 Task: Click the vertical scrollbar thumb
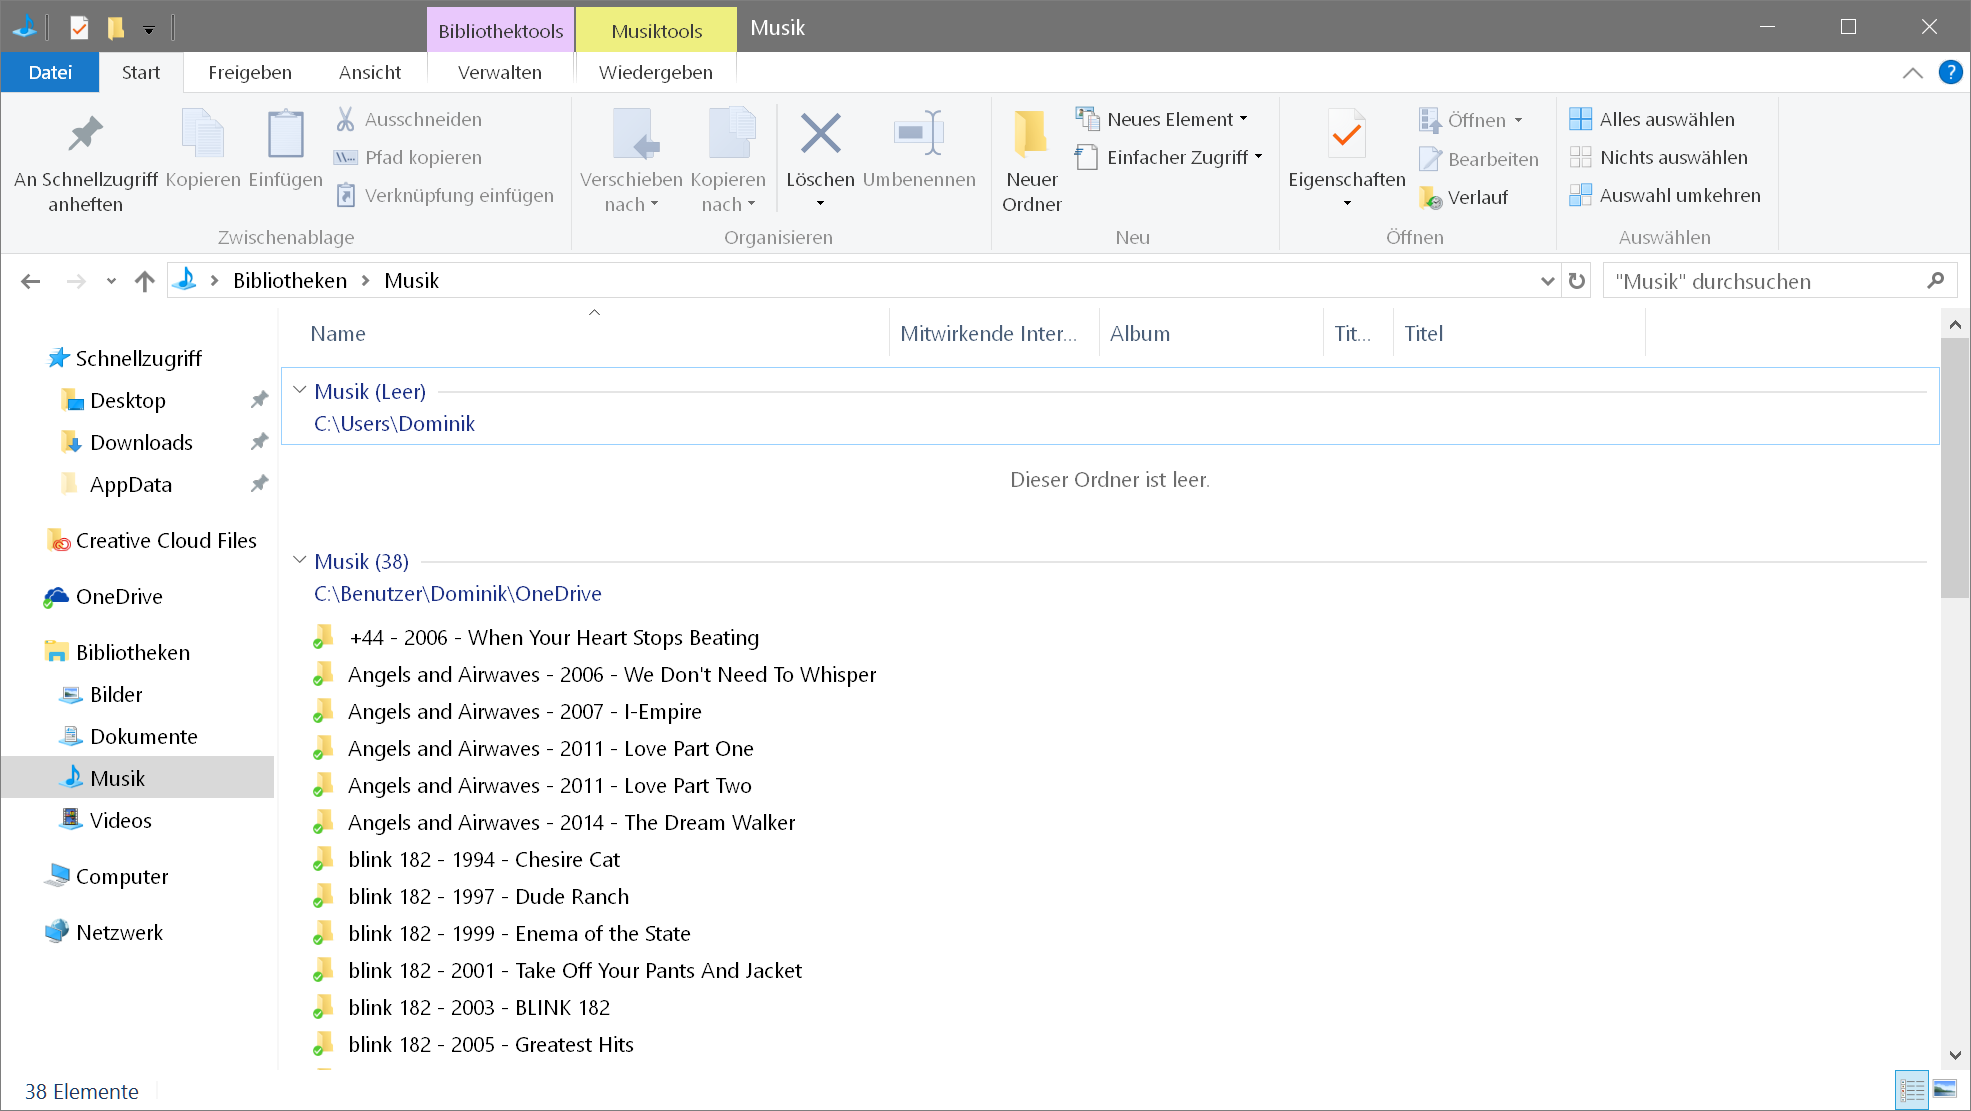click(x=1954, y=465)
